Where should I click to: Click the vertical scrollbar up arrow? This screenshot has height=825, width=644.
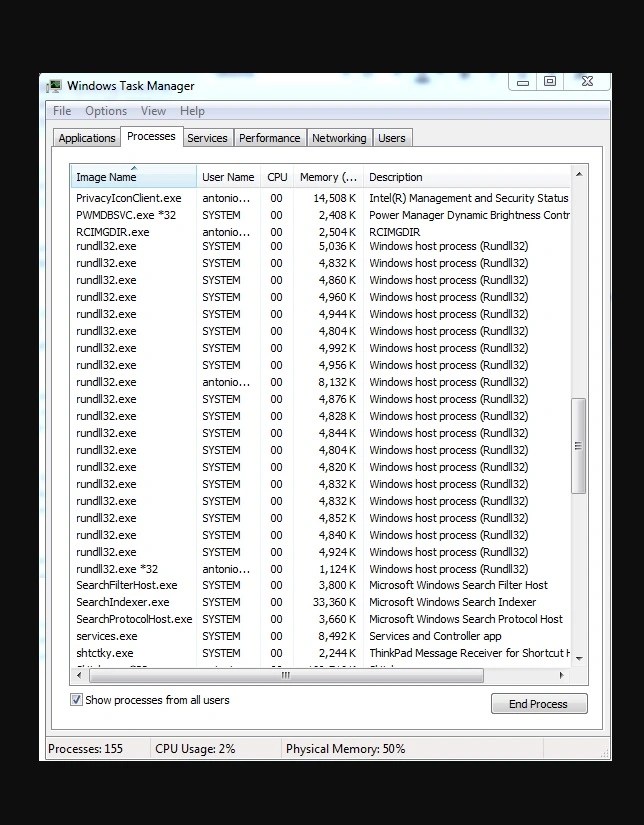tap(579, 174)
